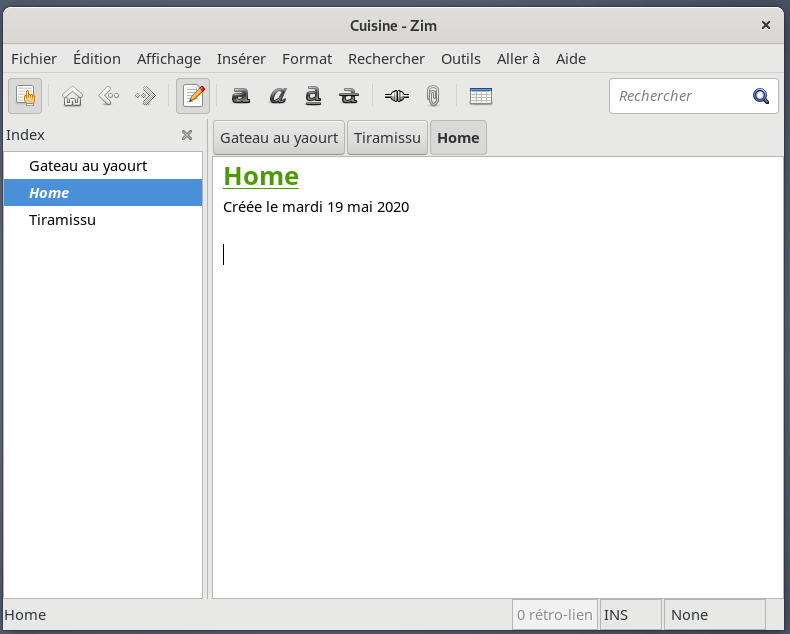The height and width of the screenshot is (634, 790).
Task: Click into the Rechercher search field
Action: tap(680, 96)
